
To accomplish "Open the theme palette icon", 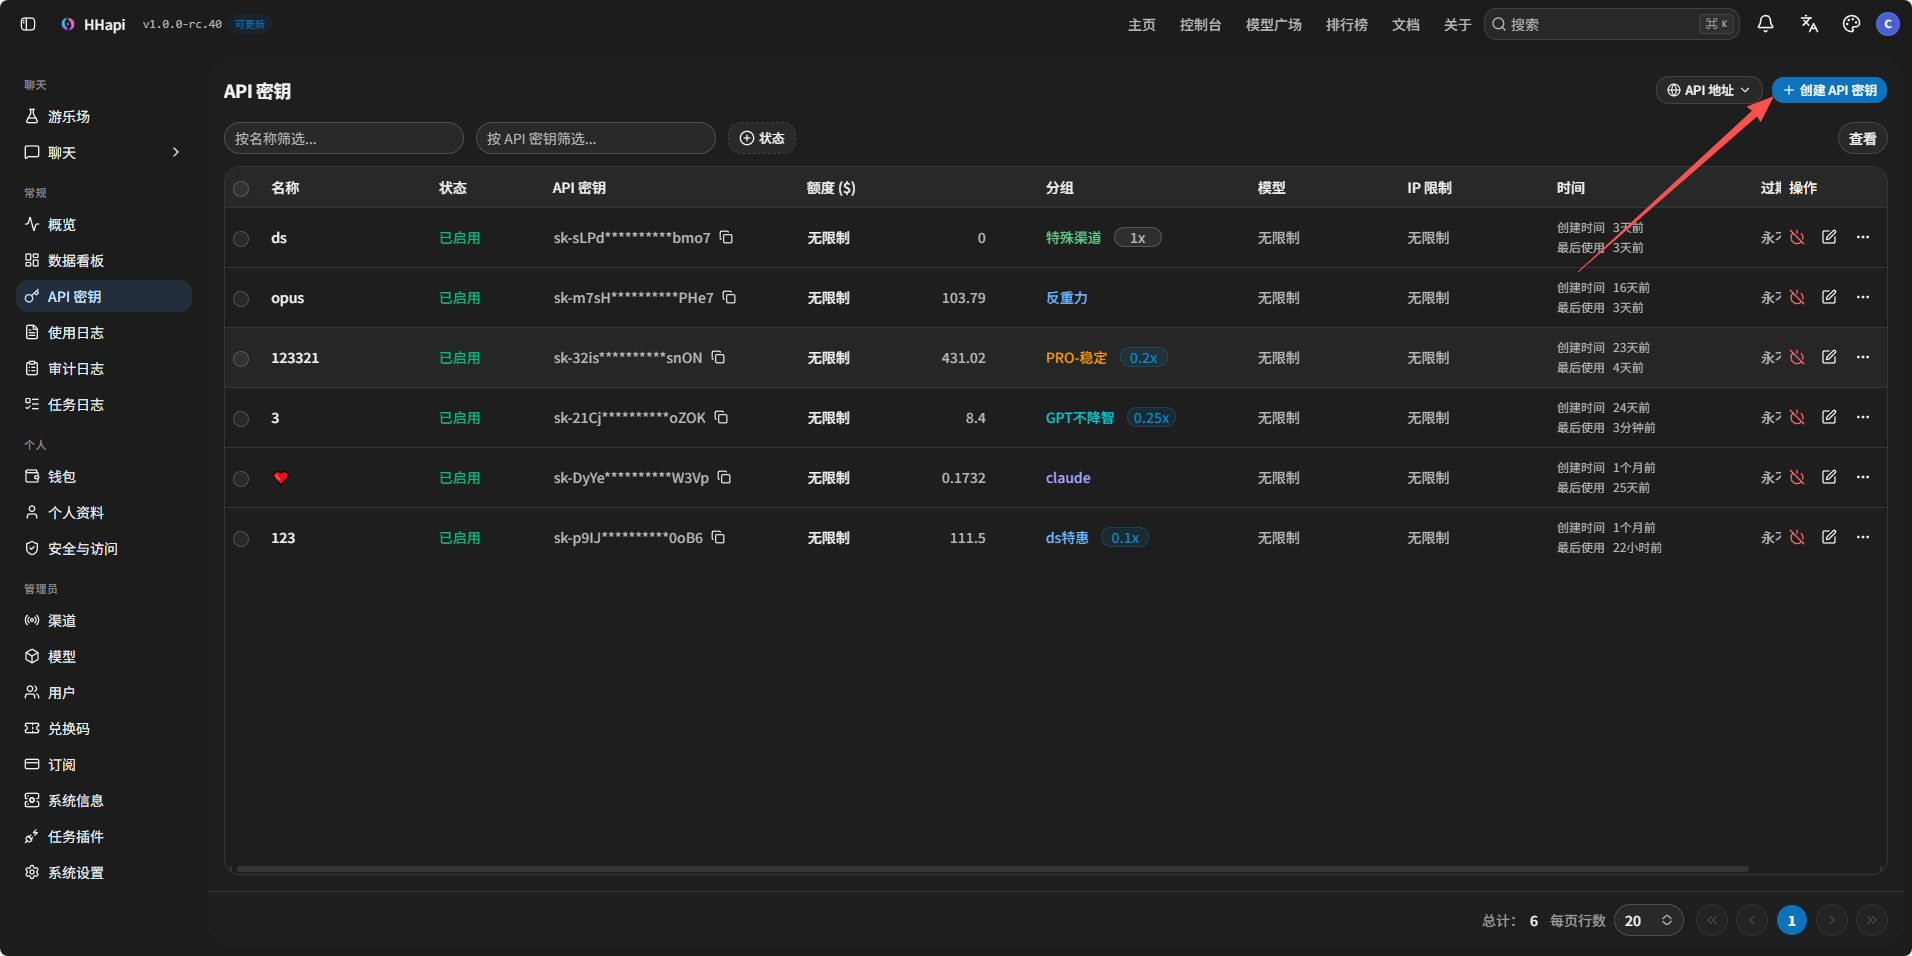I will pos(1851,24).
